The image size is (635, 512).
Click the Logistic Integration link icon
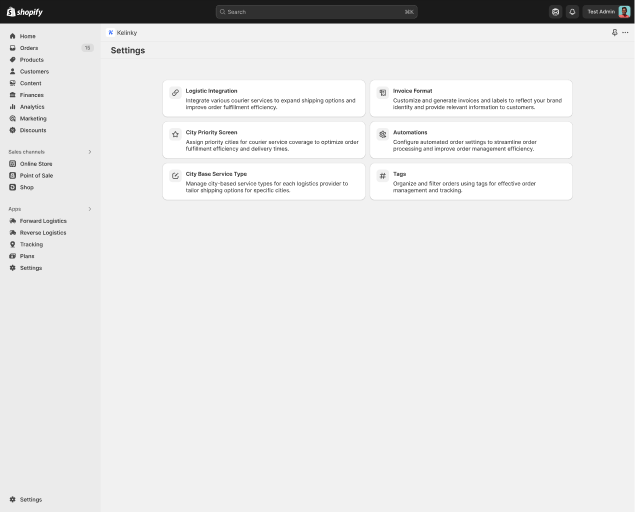(x=175, y=93)
